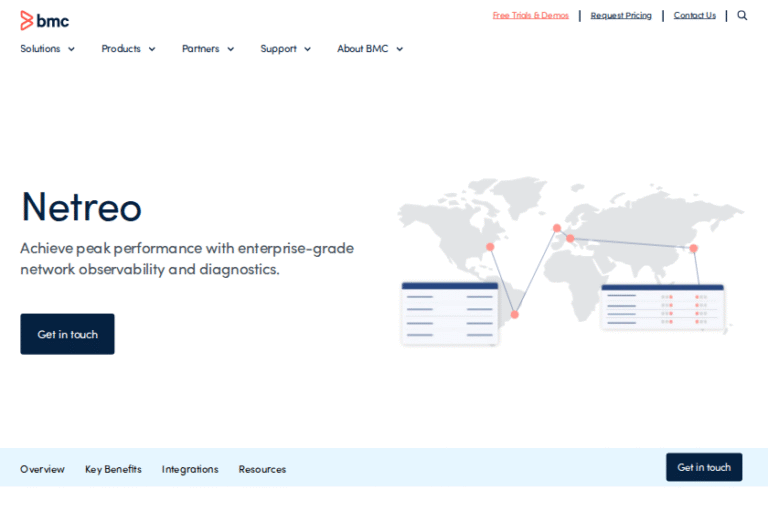Open the search magnifier icon

click(x=742, y=15)
